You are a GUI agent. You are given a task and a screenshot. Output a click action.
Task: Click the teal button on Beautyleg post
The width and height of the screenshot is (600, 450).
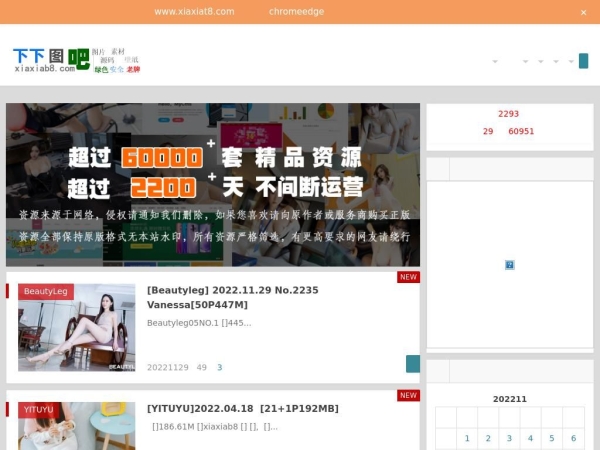point(412,364)
